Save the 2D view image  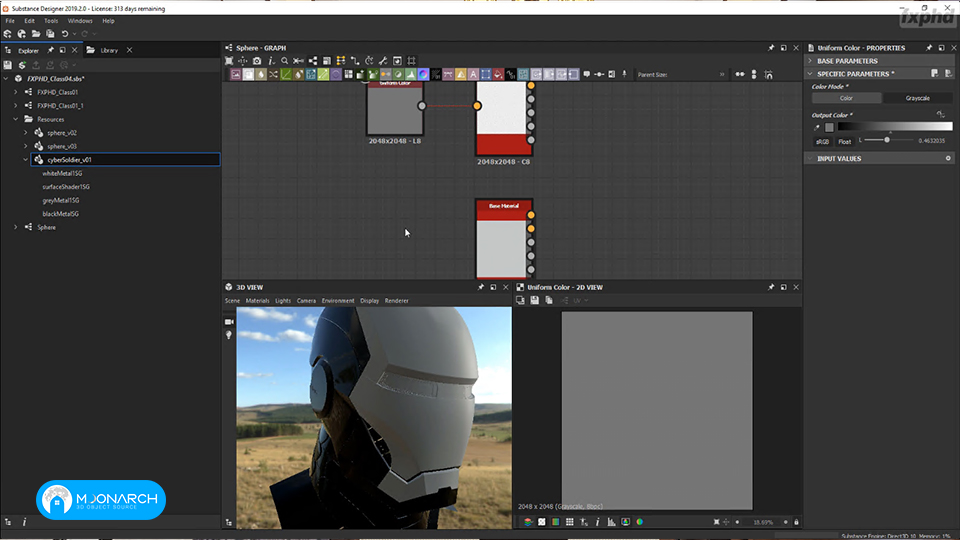pyautogui.click(x=534, y=300)
